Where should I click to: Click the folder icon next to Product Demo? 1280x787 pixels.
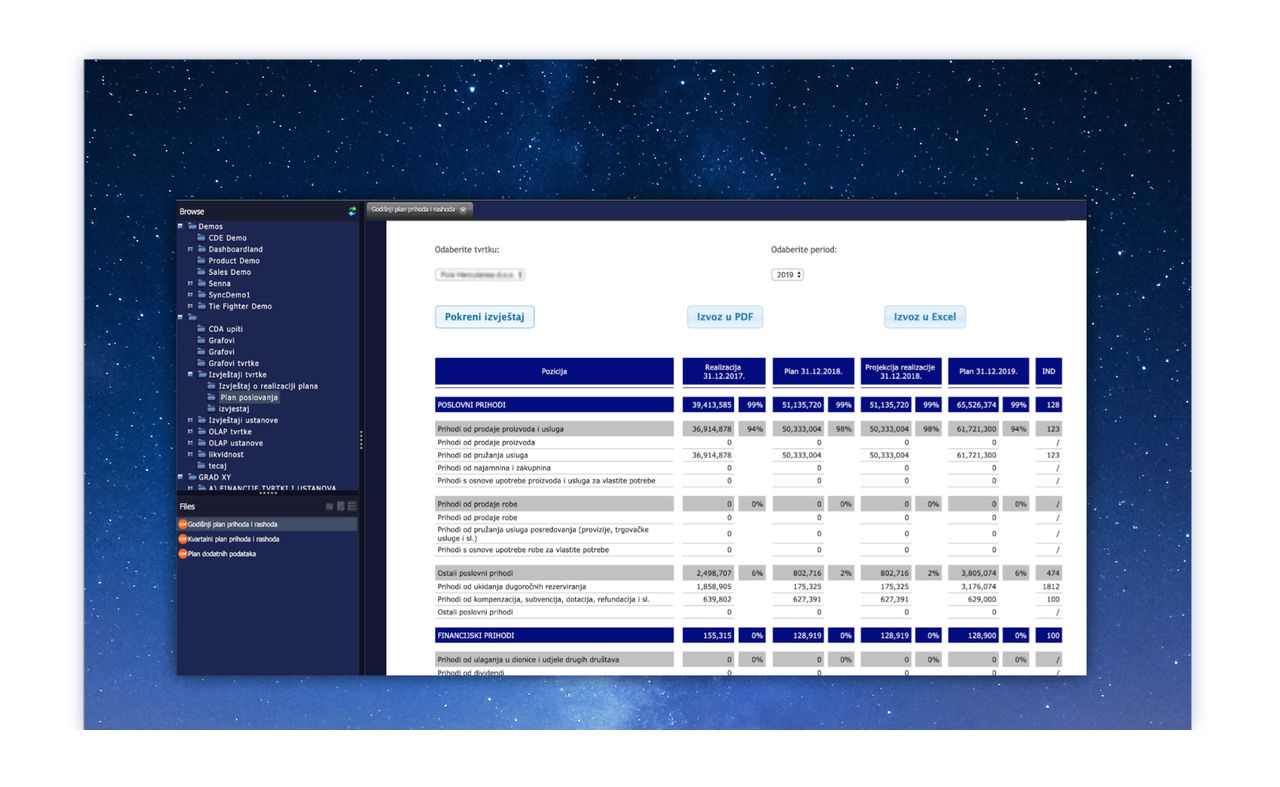coord(201,261)
